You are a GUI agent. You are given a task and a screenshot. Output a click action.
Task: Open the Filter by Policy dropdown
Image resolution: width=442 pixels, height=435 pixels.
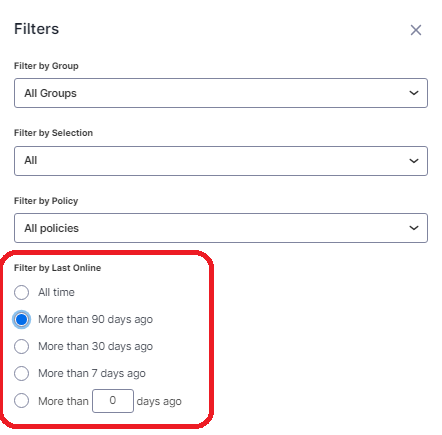click(x=221, y=228)
